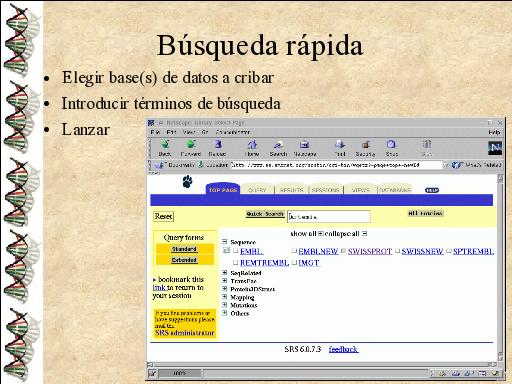Open the RESULTS tab
Screen dimensions: 512x384
(292, 190)
